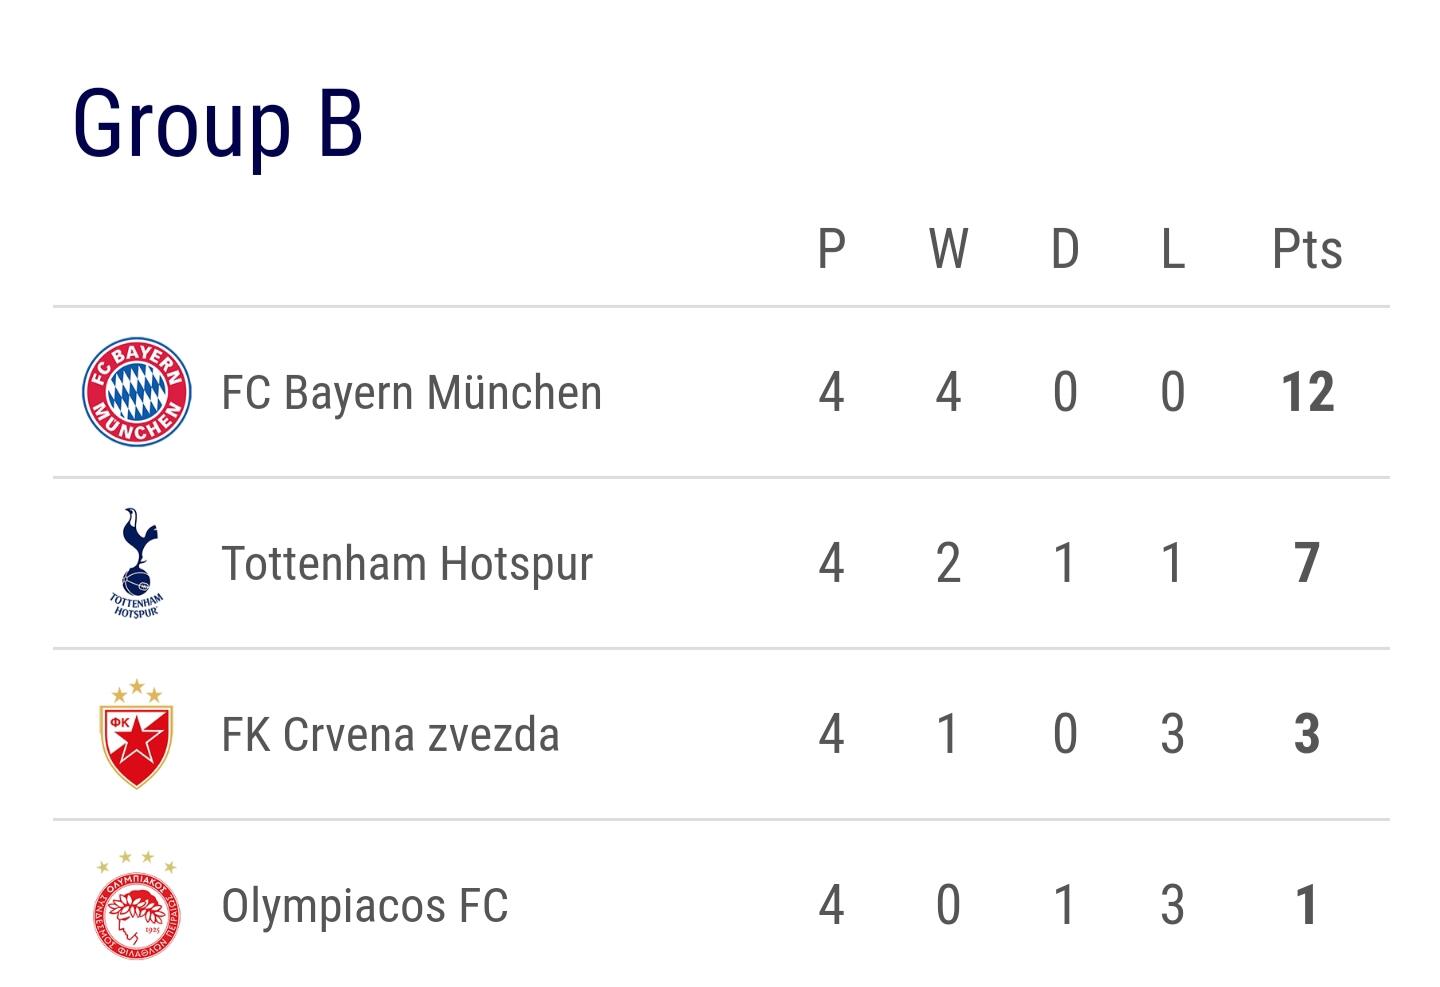Click the Group B heading
The height and width of the screenshot is (987, 1440).
[217, 125]
